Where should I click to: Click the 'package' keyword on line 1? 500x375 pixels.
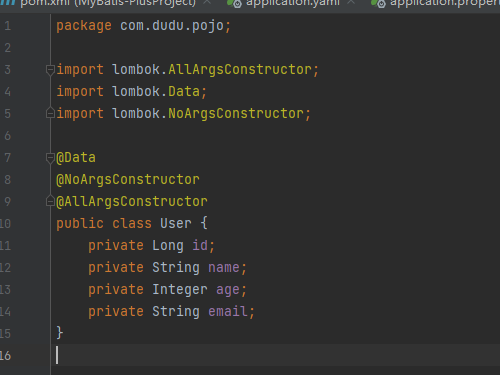pos(84,26)
